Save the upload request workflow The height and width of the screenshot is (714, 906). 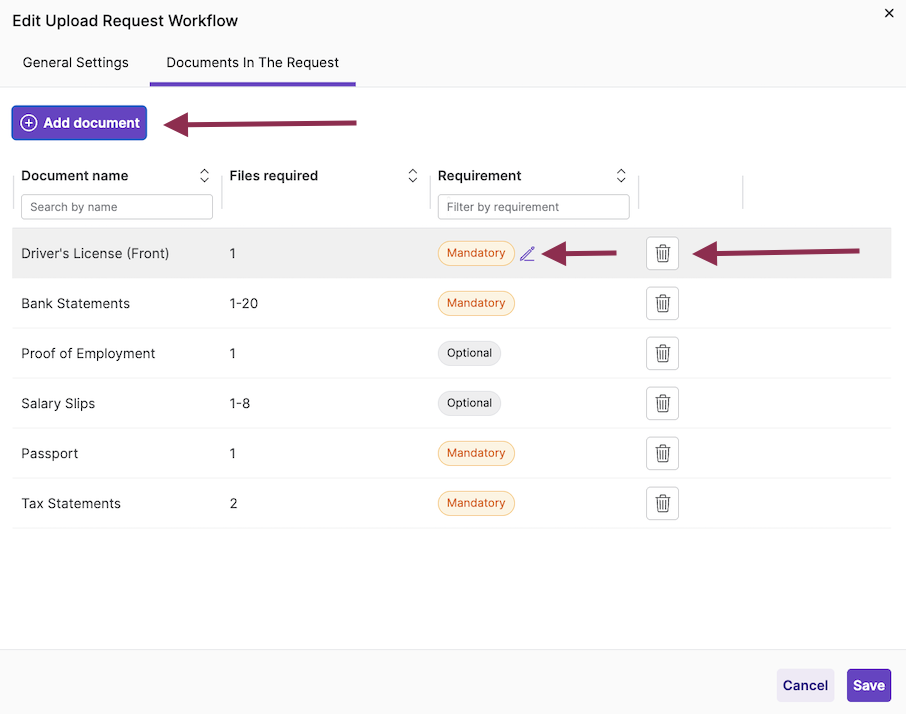pyautogui.click(x=868, y=685)
